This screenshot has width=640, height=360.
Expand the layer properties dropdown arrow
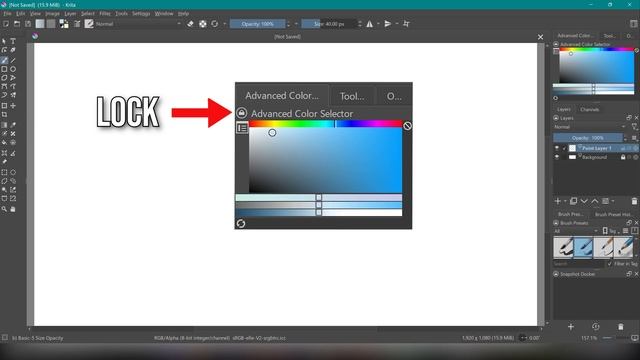click(613, 201)
